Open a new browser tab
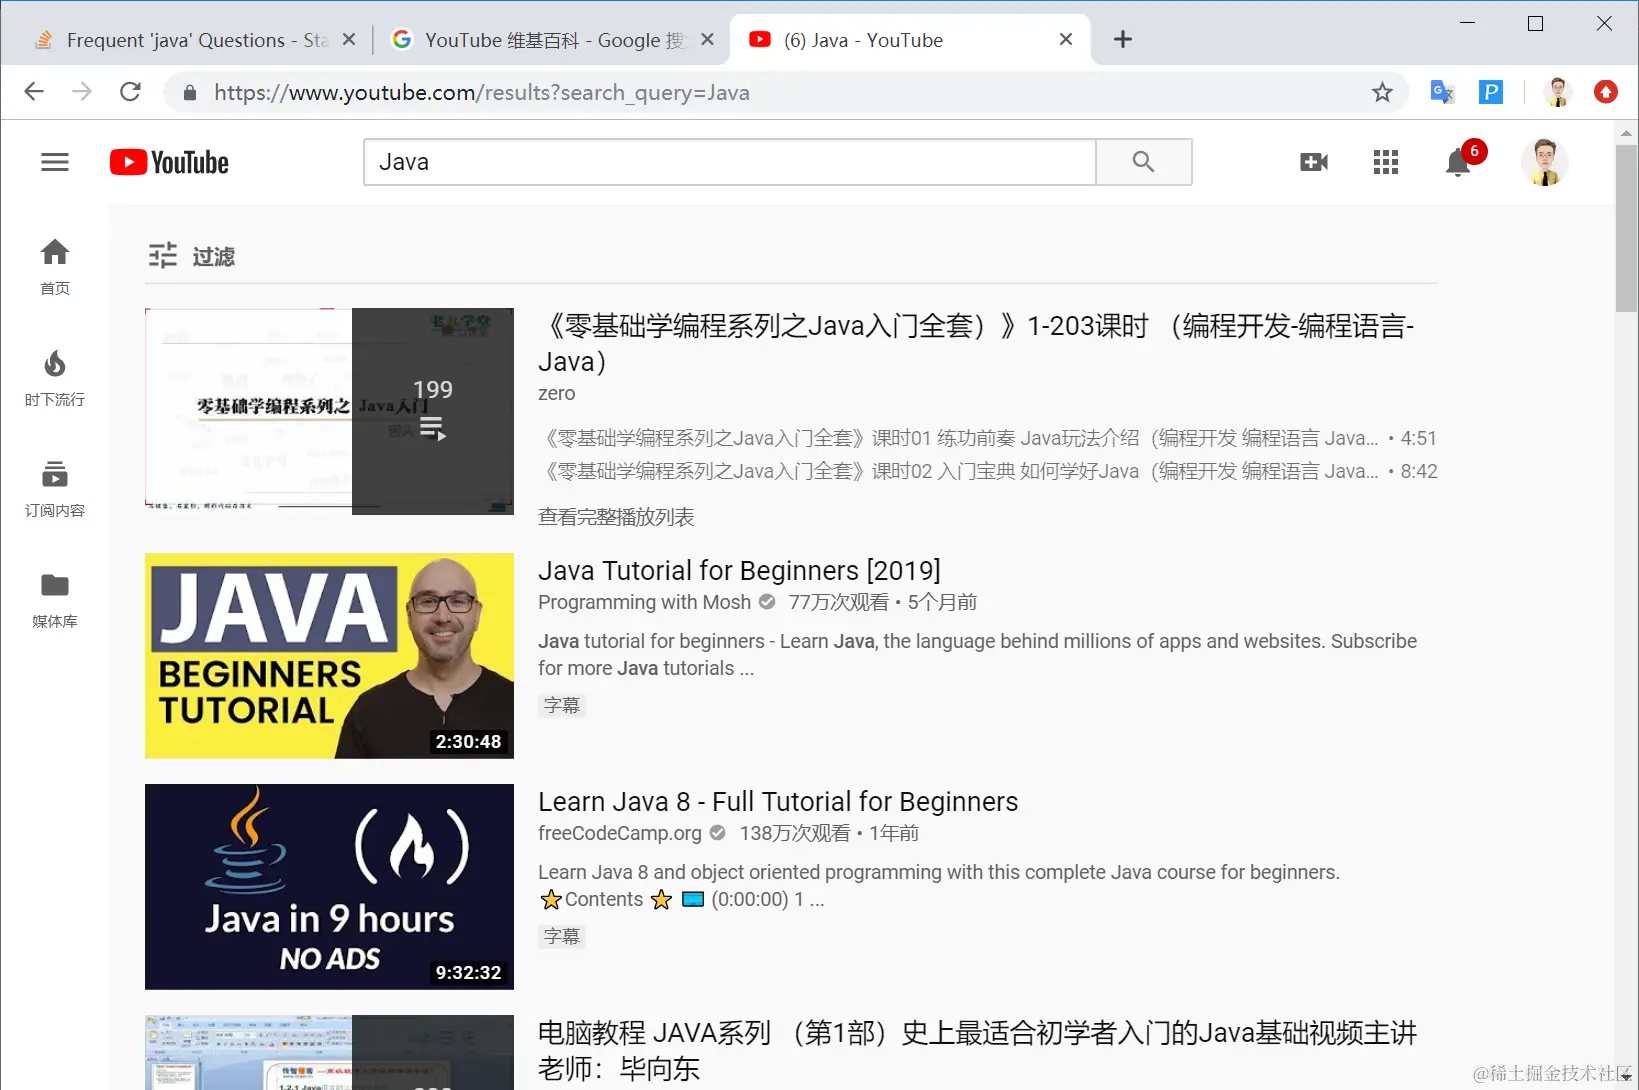This screenshot has width=1639, height=1090. click(1123, 39)
